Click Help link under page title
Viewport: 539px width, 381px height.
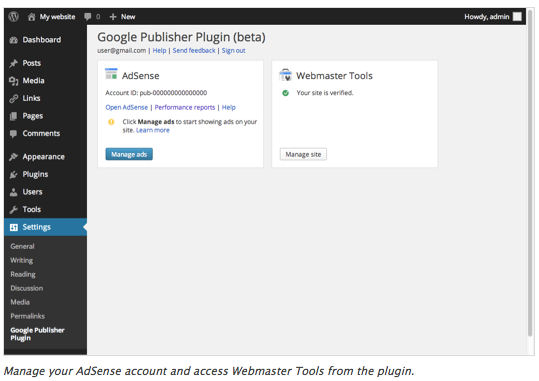(x=160, y=51)
